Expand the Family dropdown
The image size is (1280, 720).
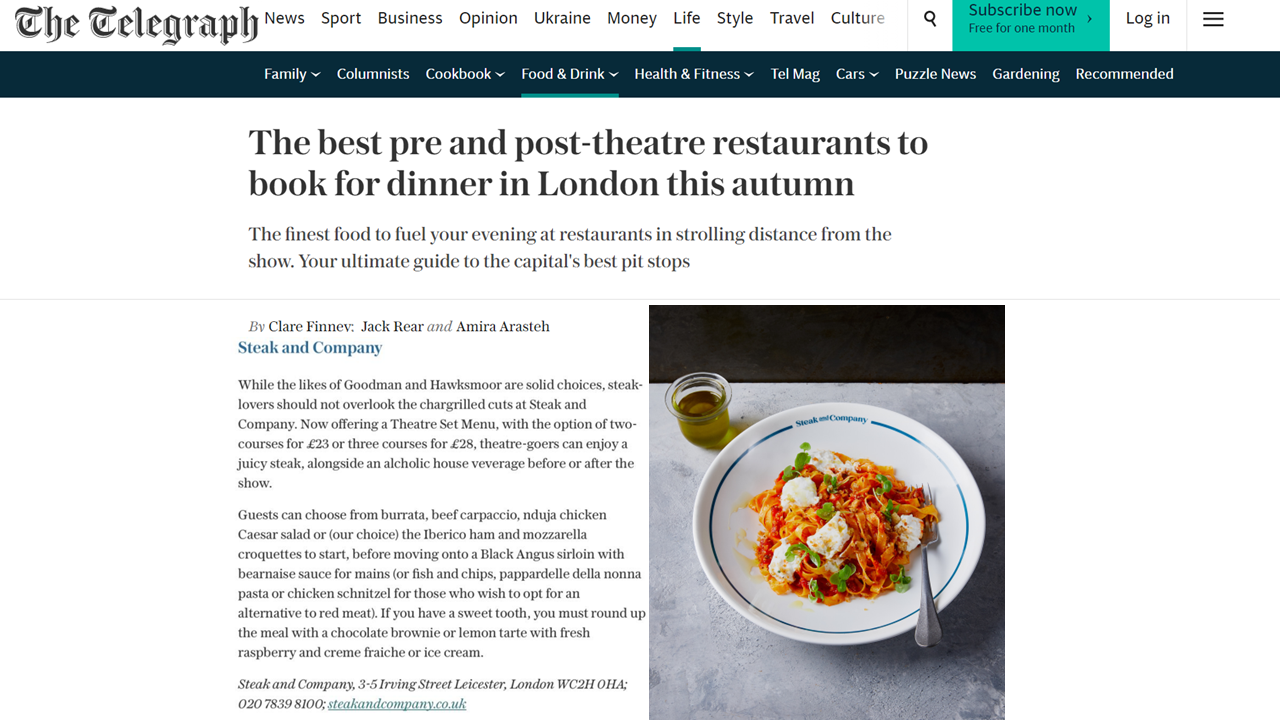[292, 74]
